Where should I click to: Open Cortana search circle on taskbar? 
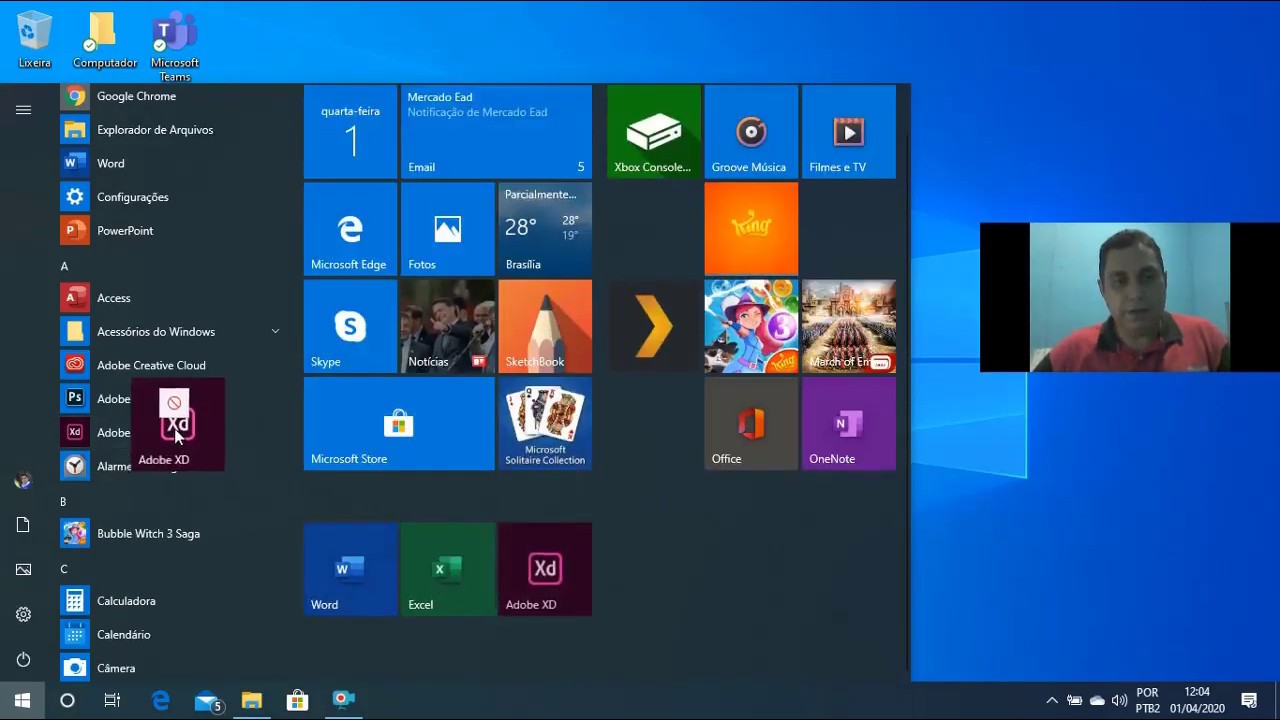coord(67,701)
